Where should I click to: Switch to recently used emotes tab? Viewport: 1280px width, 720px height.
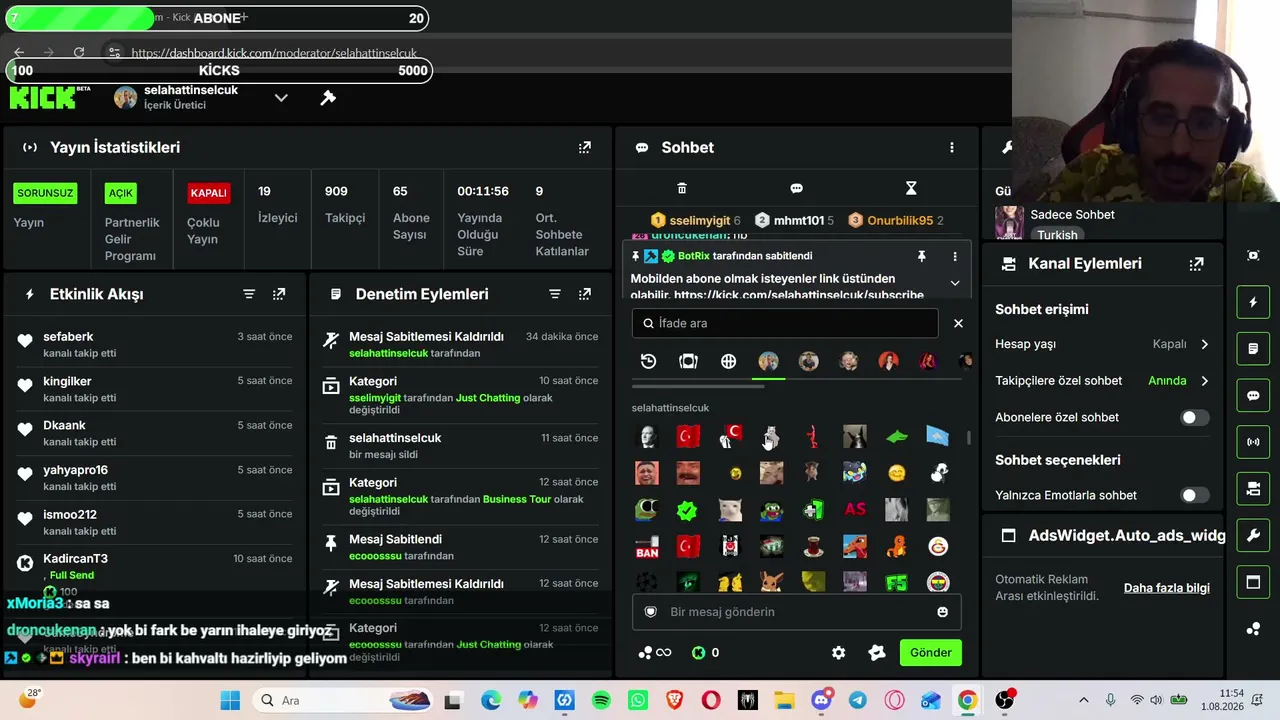[x=648, y=361]
